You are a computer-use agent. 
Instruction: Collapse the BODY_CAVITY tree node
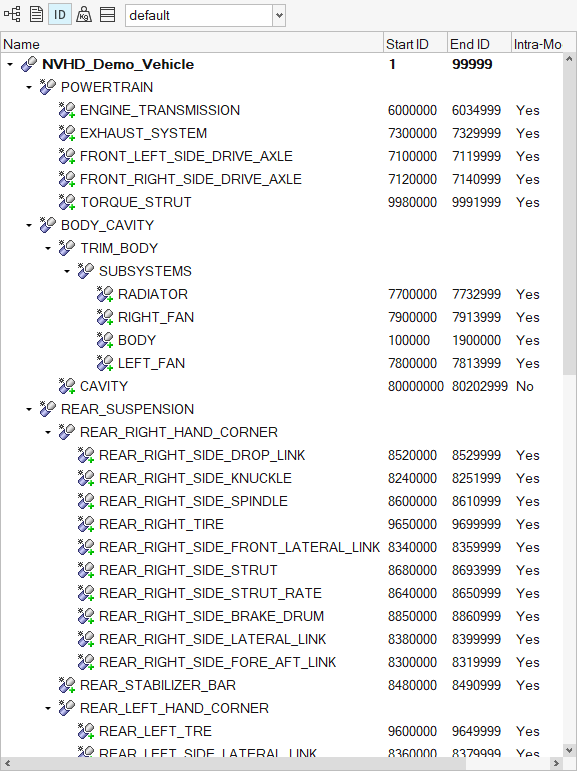29,226
